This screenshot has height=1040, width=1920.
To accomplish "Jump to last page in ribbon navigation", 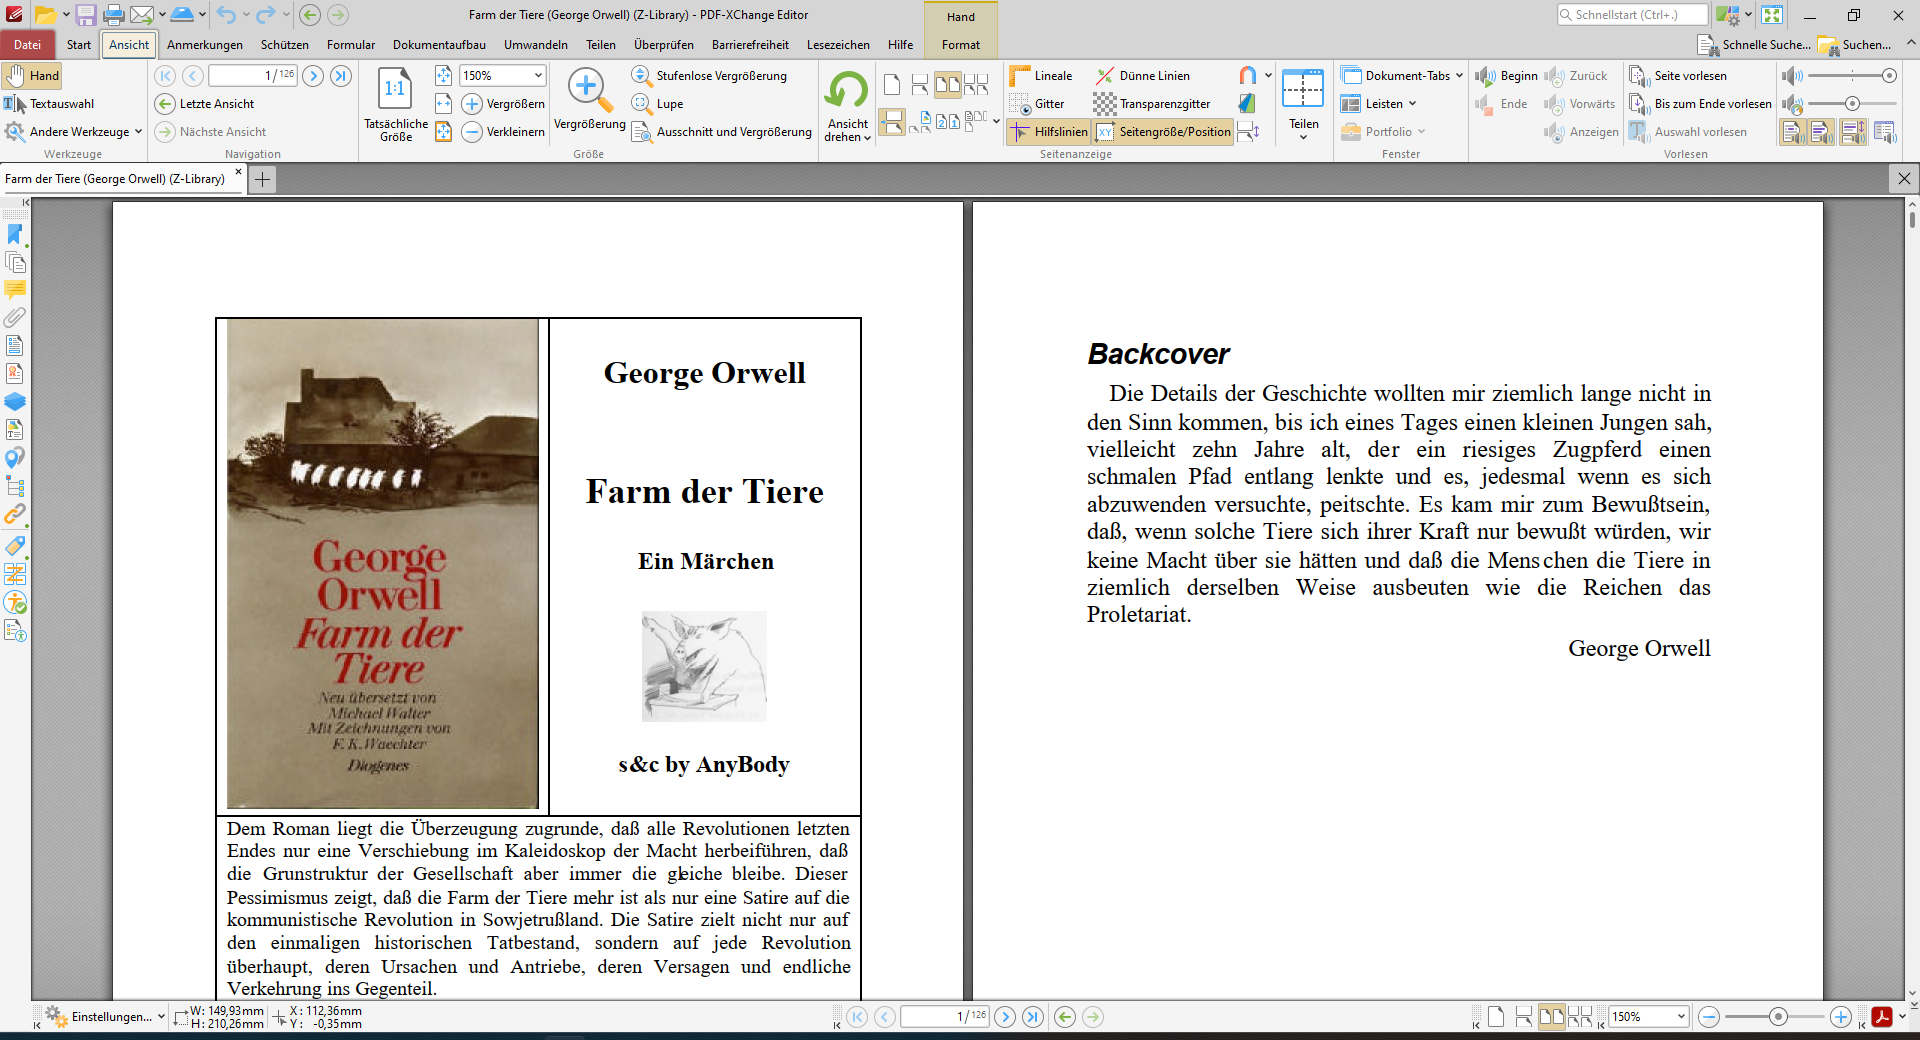I will 341,76.
